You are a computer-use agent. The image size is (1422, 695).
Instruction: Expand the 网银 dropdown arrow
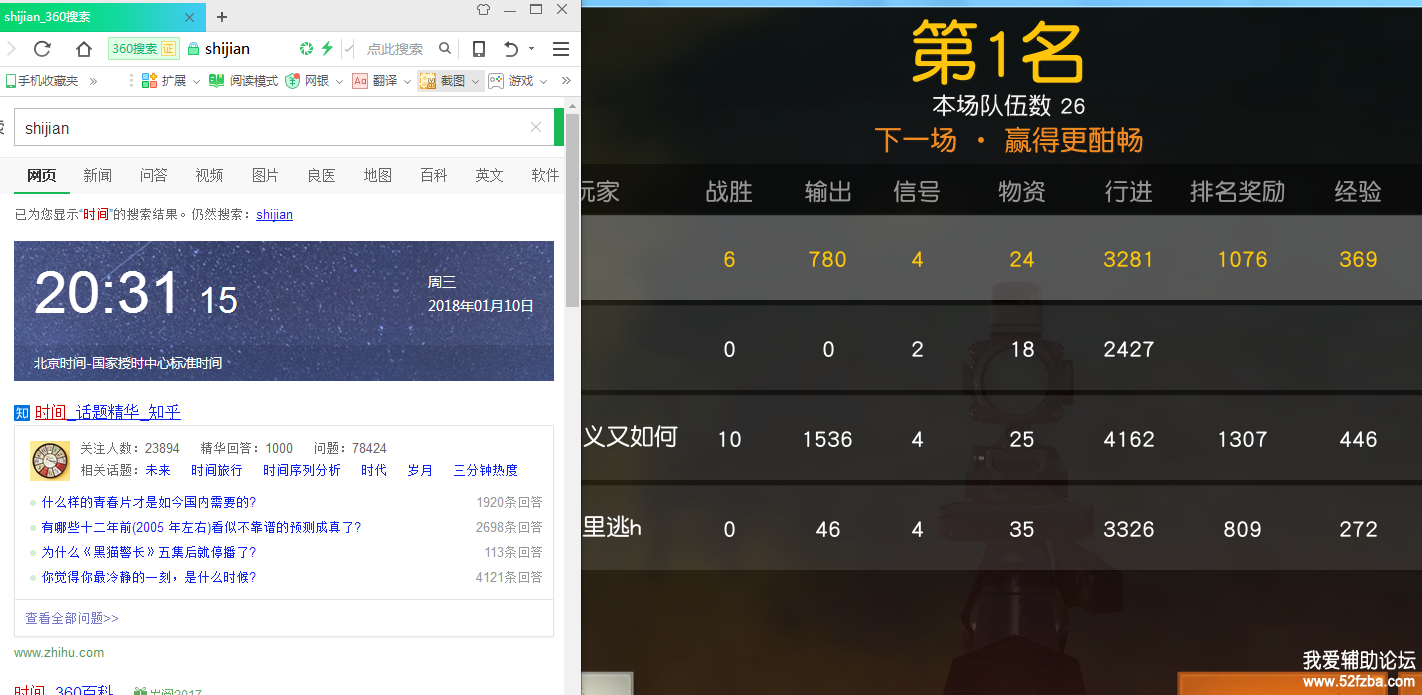[x=340, y=81]
